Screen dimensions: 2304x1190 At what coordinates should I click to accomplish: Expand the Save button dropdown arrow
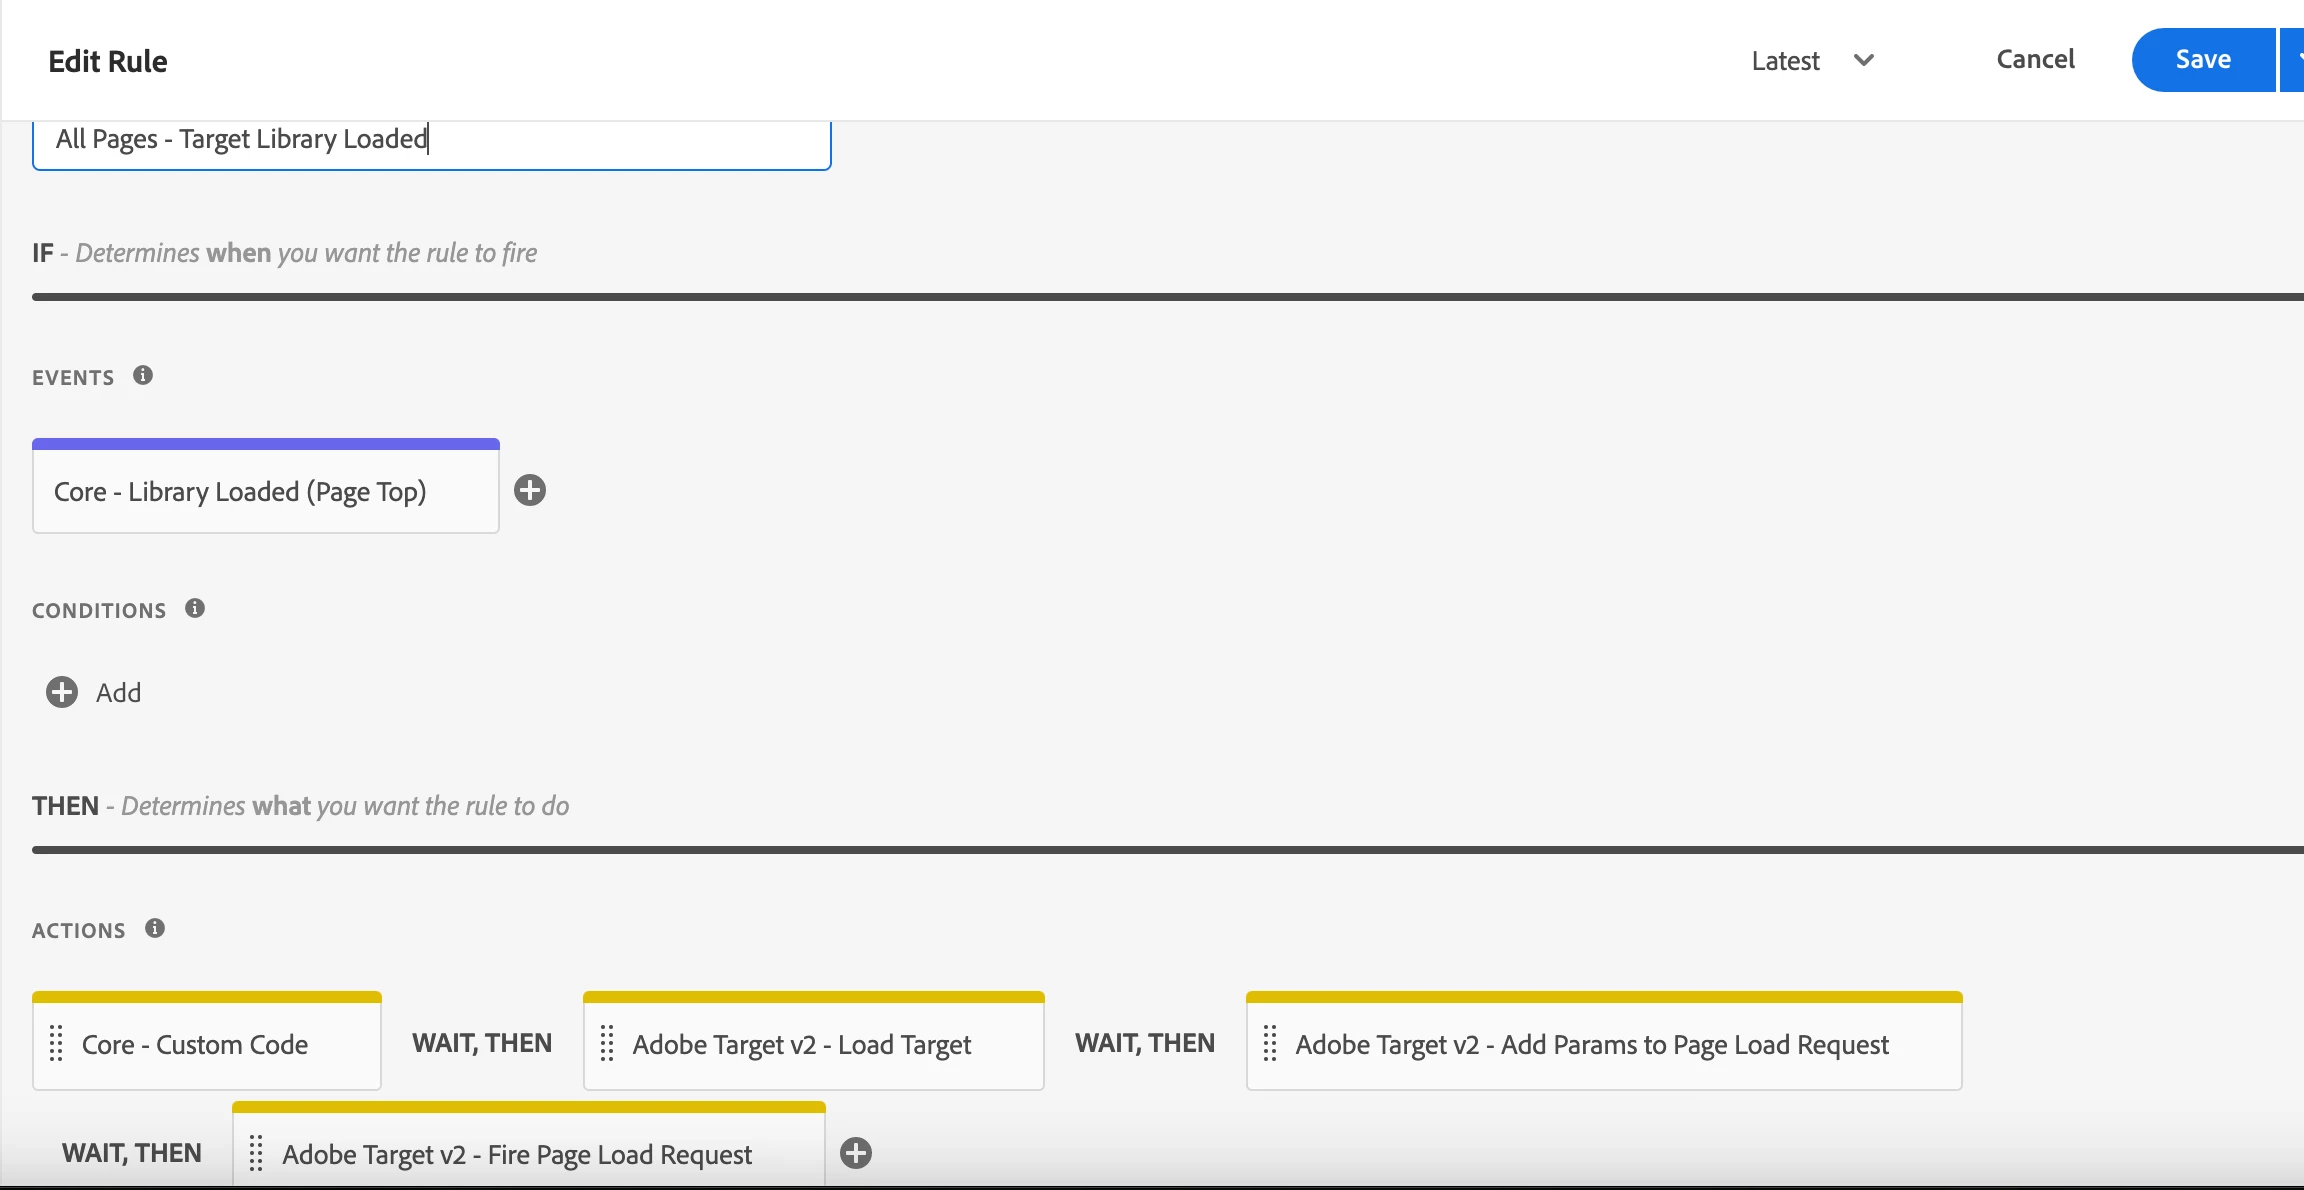[x=2294, y=60]
